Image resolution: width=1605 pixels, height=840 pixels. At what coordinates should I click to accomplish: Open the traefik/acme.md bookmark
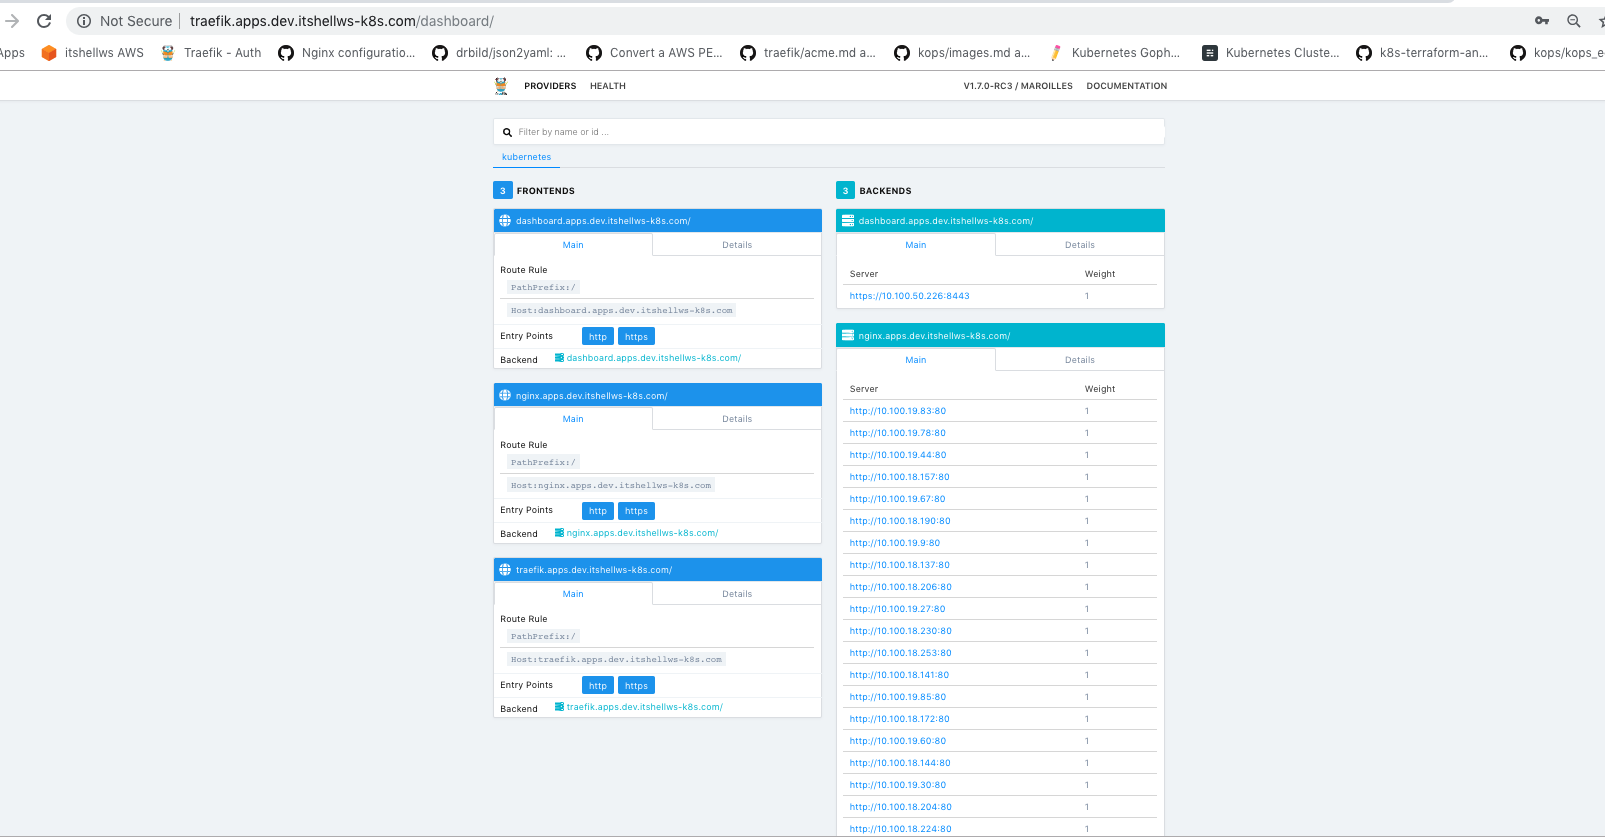tap(808, 53)
